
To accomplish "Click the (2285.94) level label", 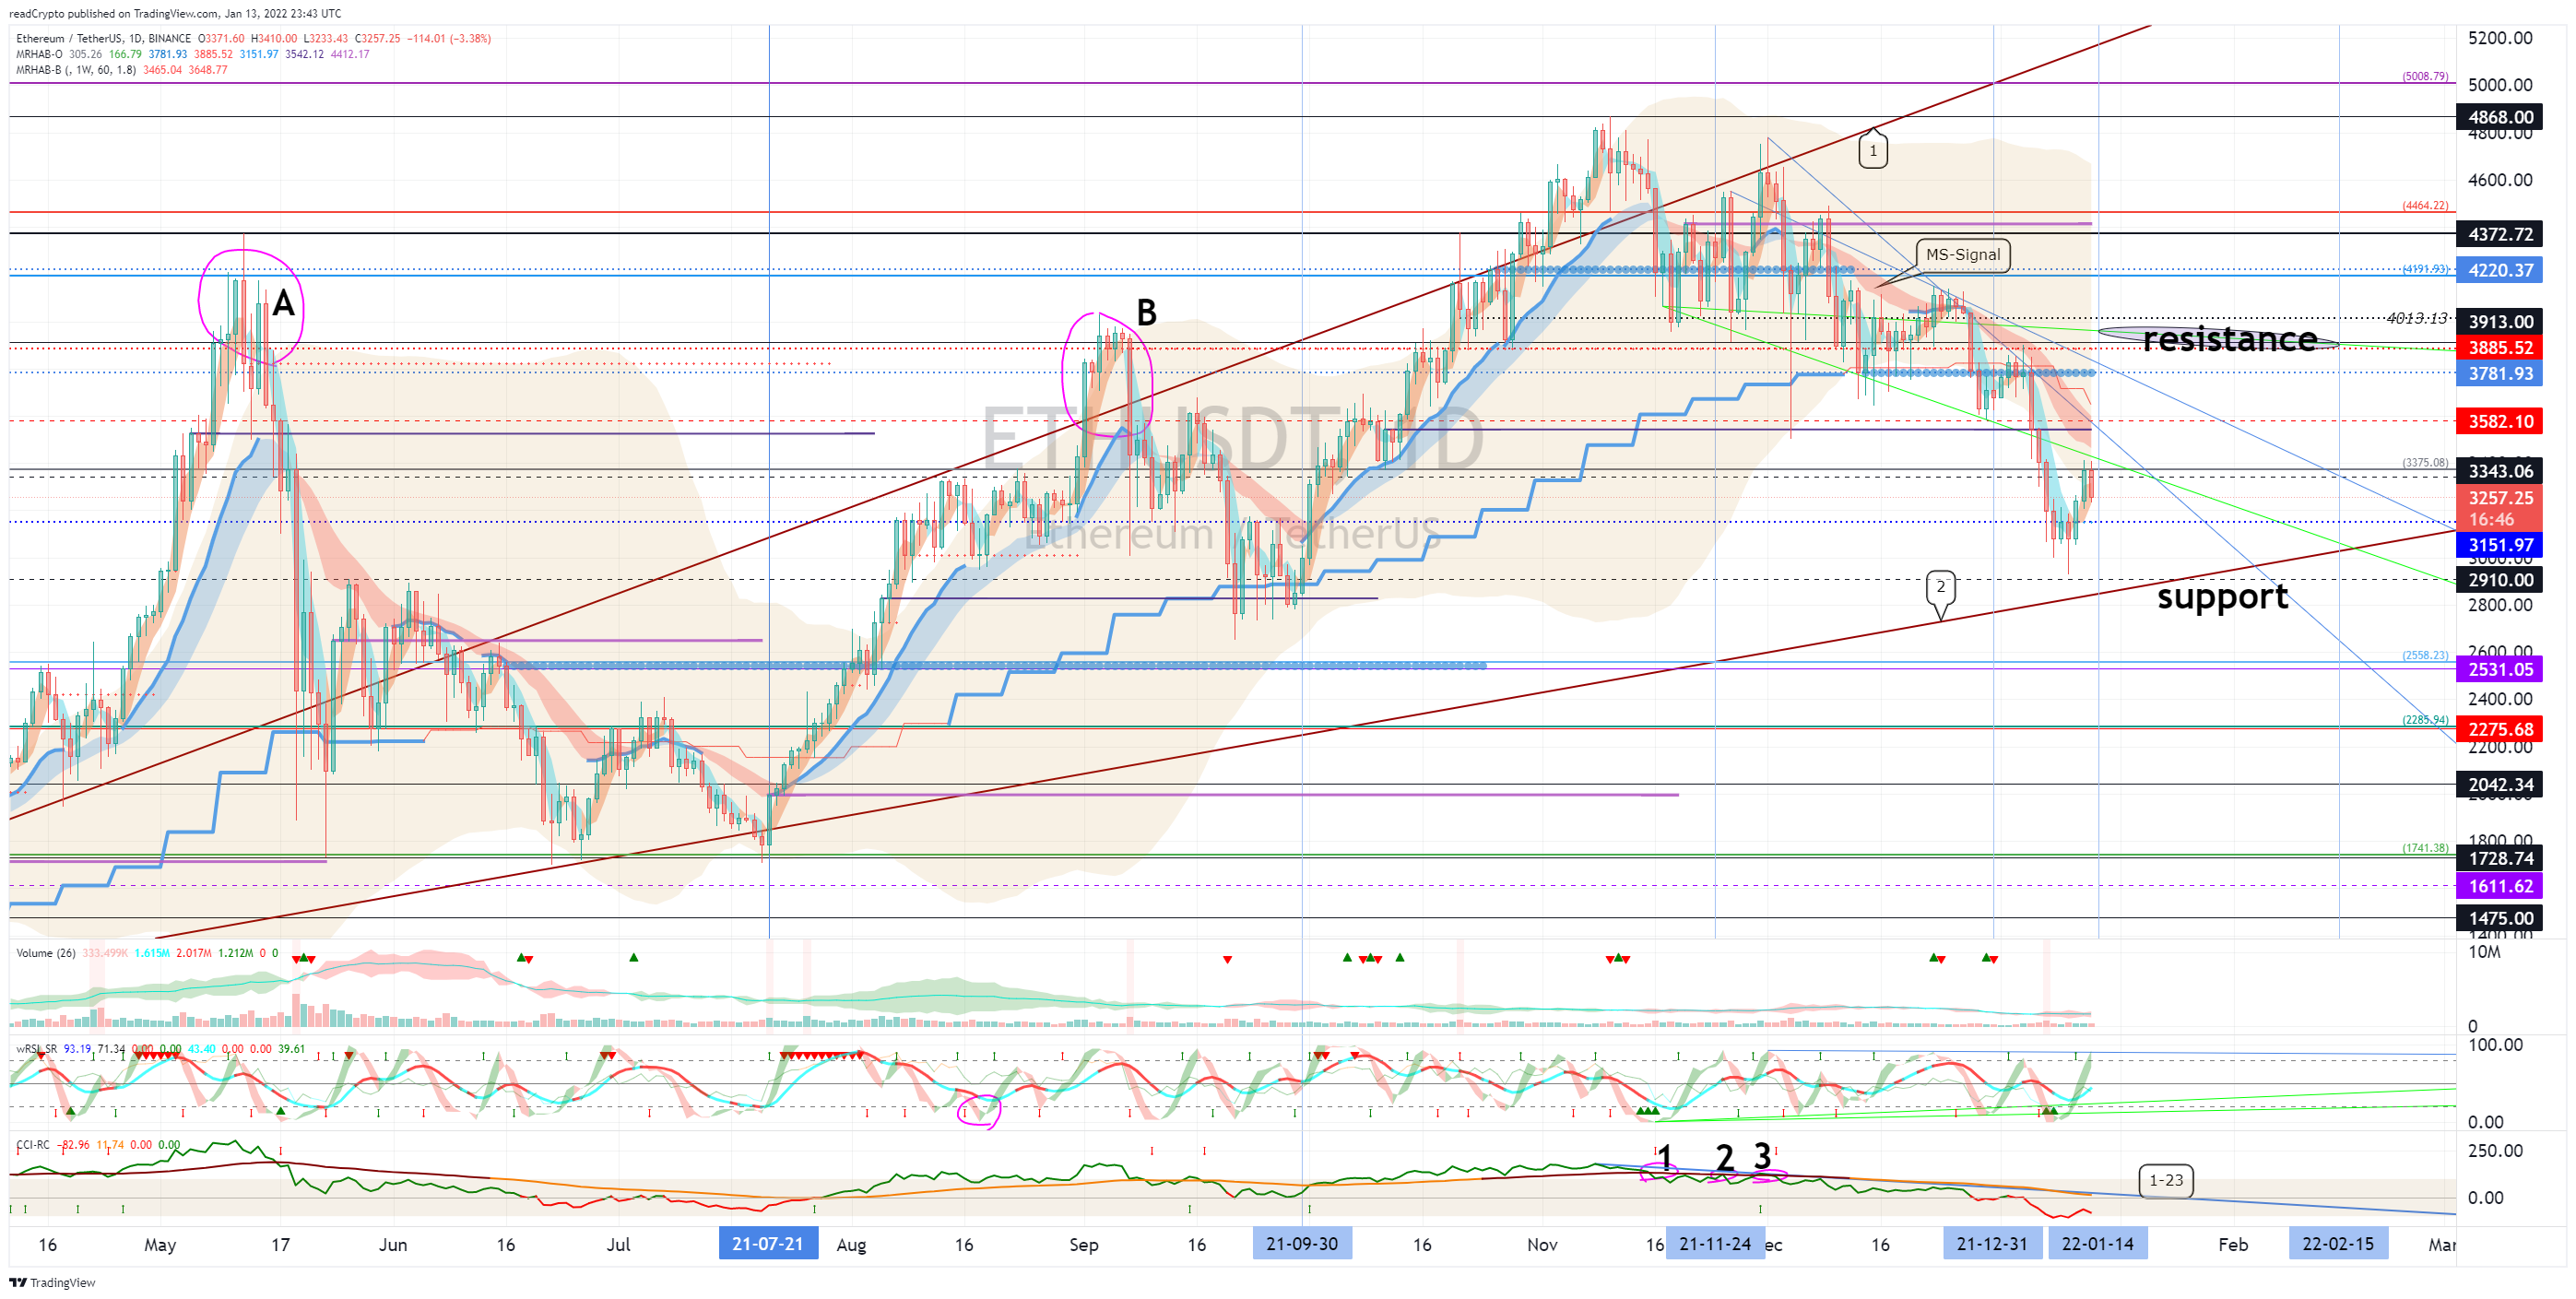I will coord(2426,719).
